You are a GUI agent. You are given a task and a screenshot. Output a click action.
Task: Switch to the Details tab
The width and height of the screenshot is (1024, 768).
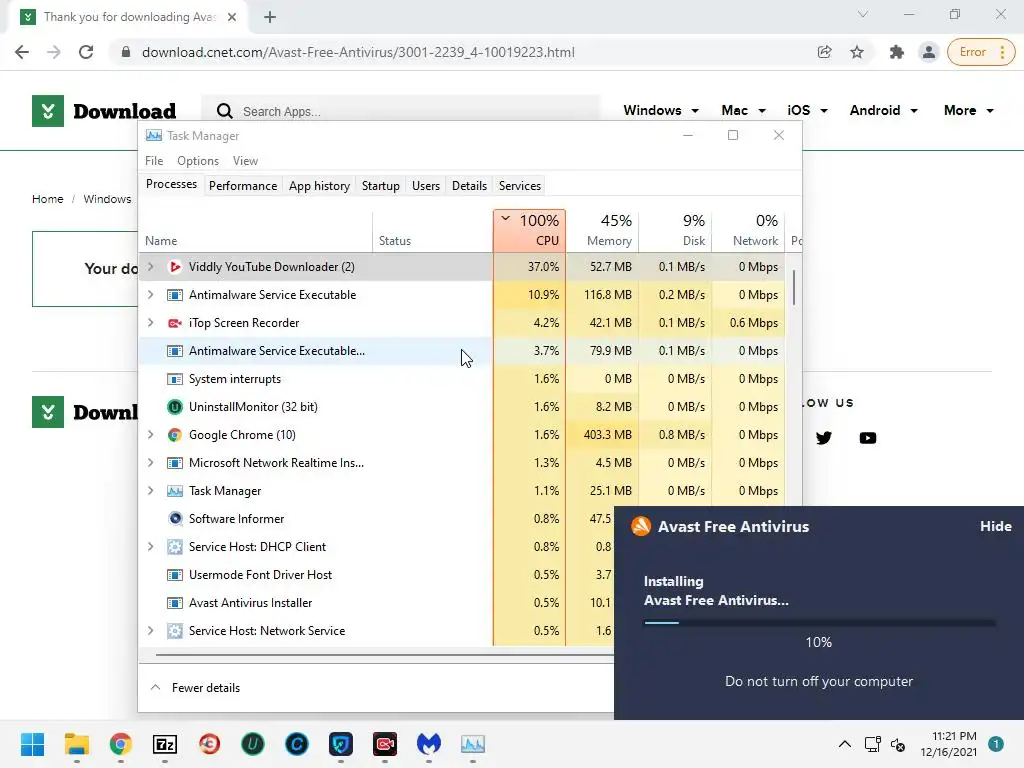(470, 186)
